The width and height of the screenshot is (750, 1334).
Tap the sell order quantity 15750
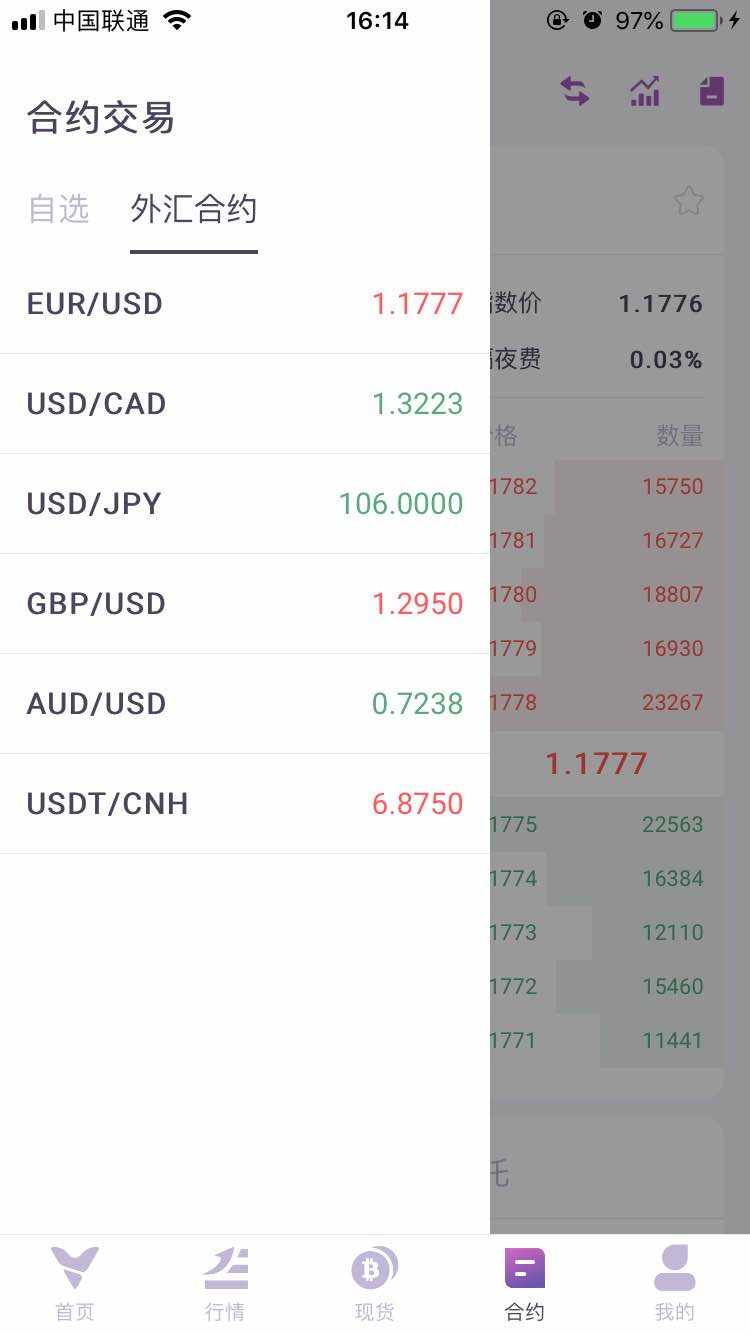[x=672, y=487]
